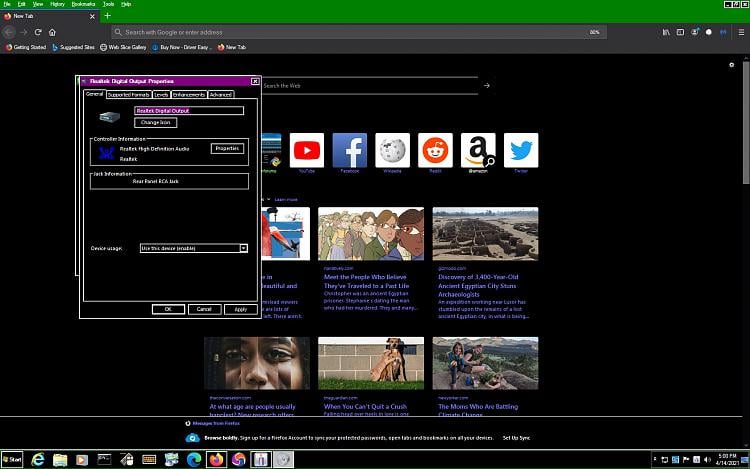
Task: Click the Windows Start button
Action: (x=12, y=459)
